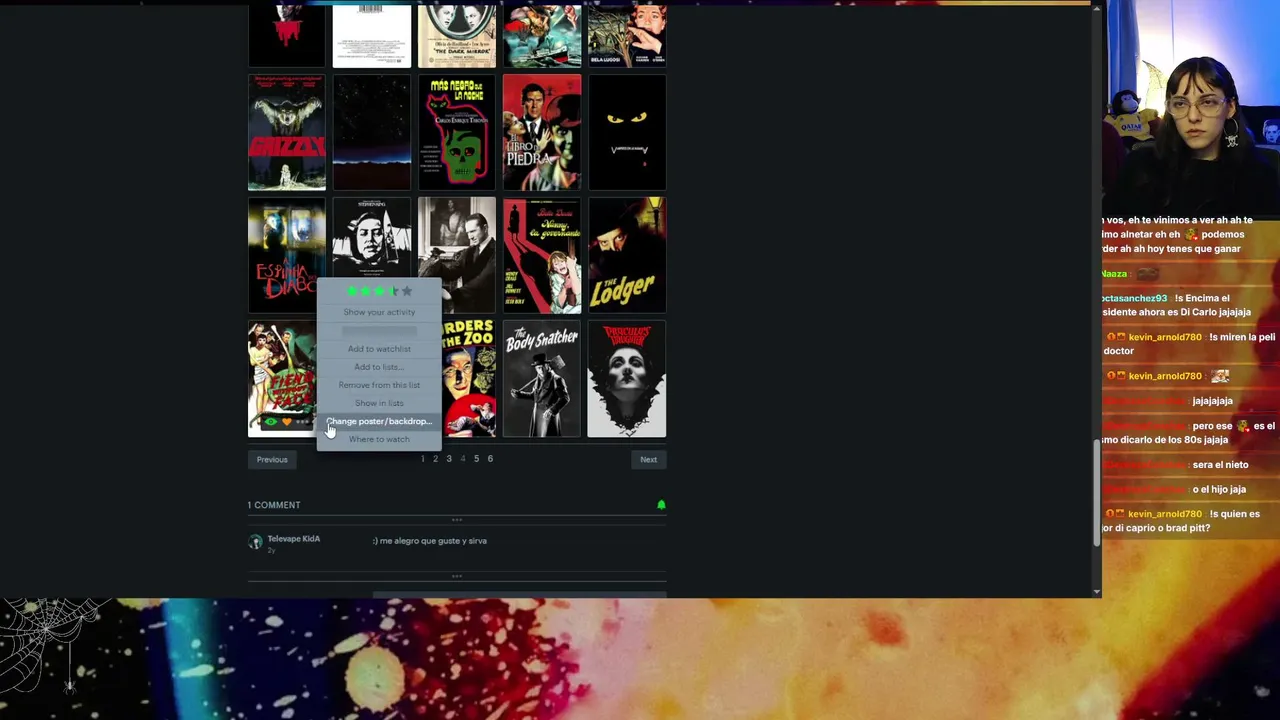Select the 'Show in lists' option
The width and height of the screenshot is (1280, 720).
pos(379,403)
